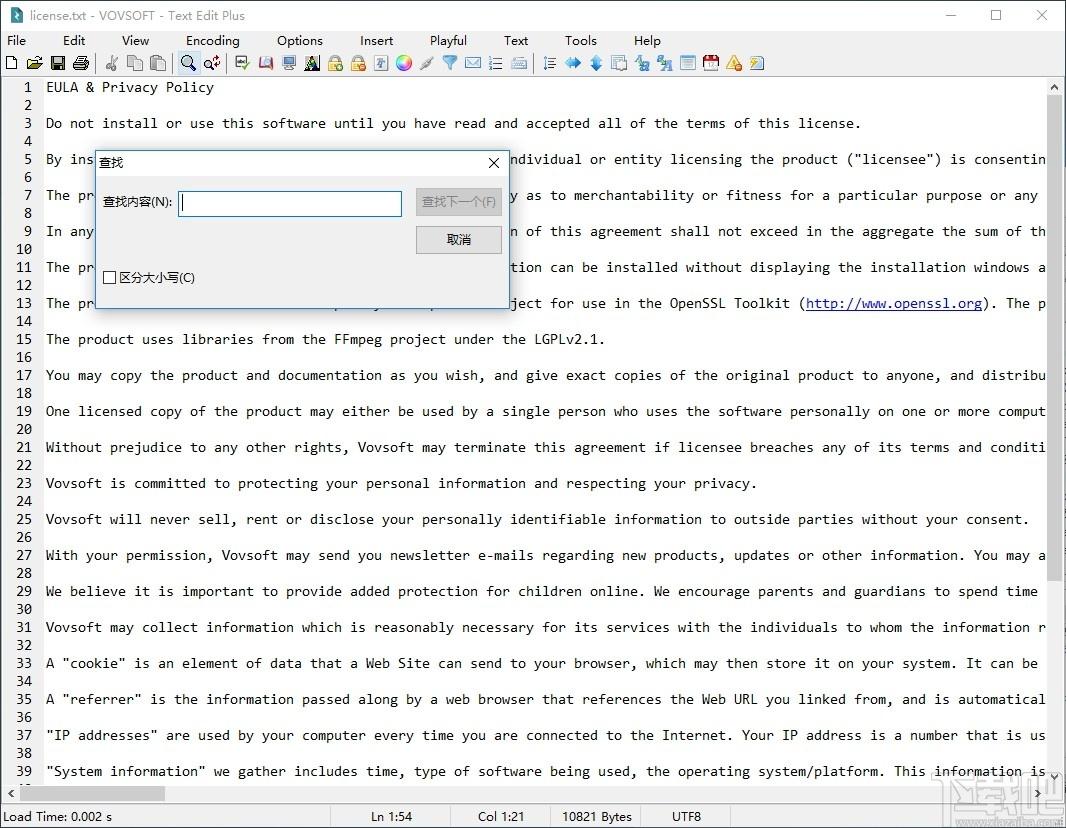Screen dimensions: 1066x828
Task: Click the Print toolbar icon
Action: pos(81,63)
